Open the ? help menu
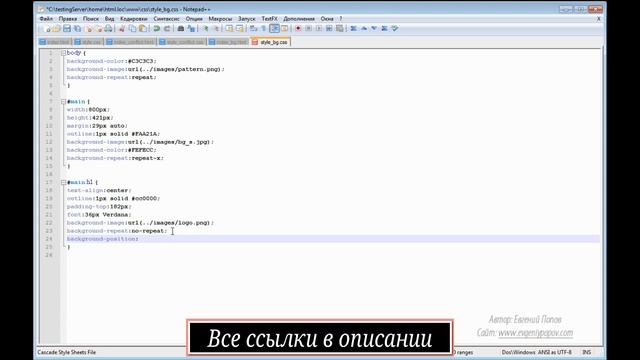The height and width of the screenshot is (360, 640). click(x=341, y=19)
